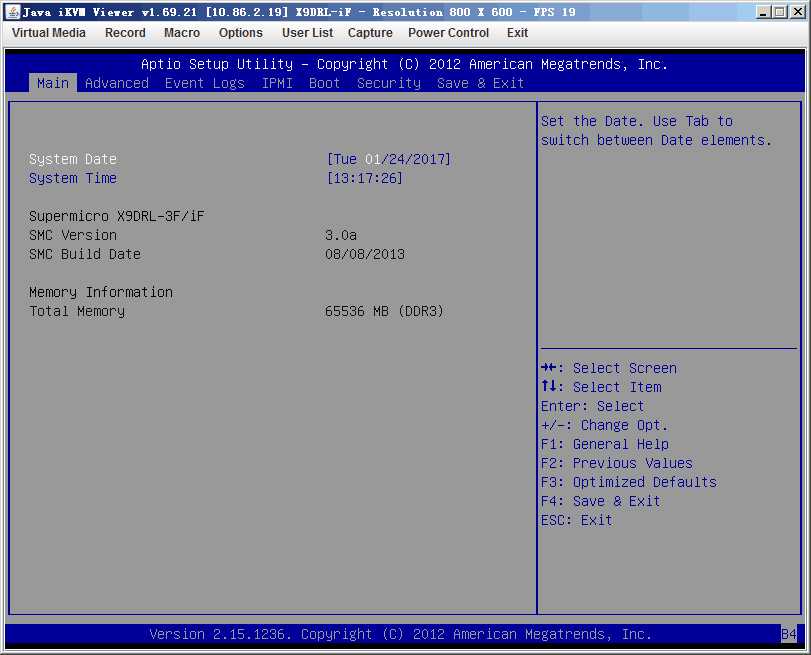811x655 pixels.
Task: Click the 65536 MB (DDR3) value
Action: (384, 311)
